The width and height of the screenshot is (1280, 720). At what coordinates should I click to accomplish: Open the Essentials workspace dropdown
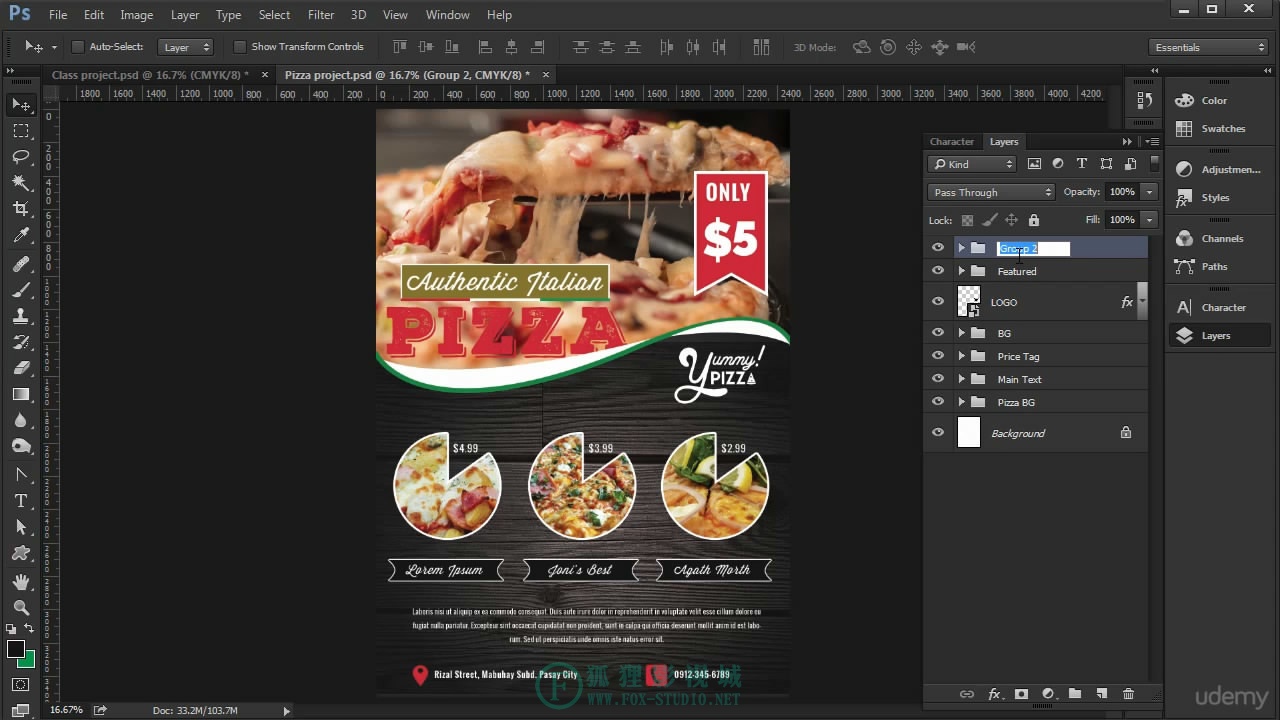click(1207, 47)
